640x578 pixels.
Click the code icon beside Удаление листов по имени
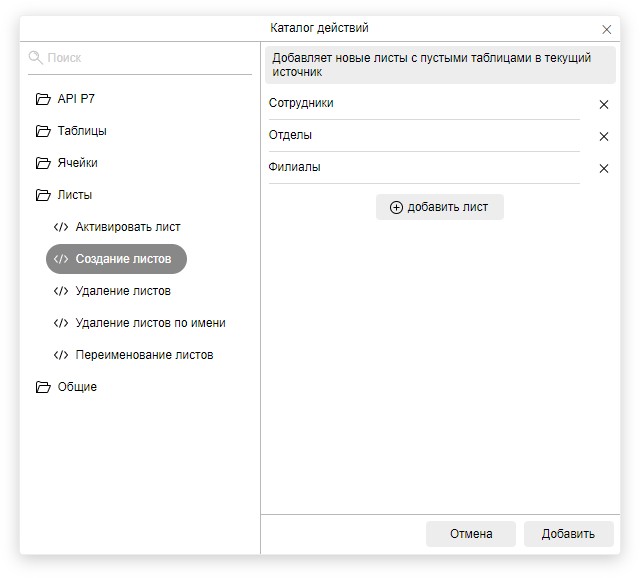(61, 323)
